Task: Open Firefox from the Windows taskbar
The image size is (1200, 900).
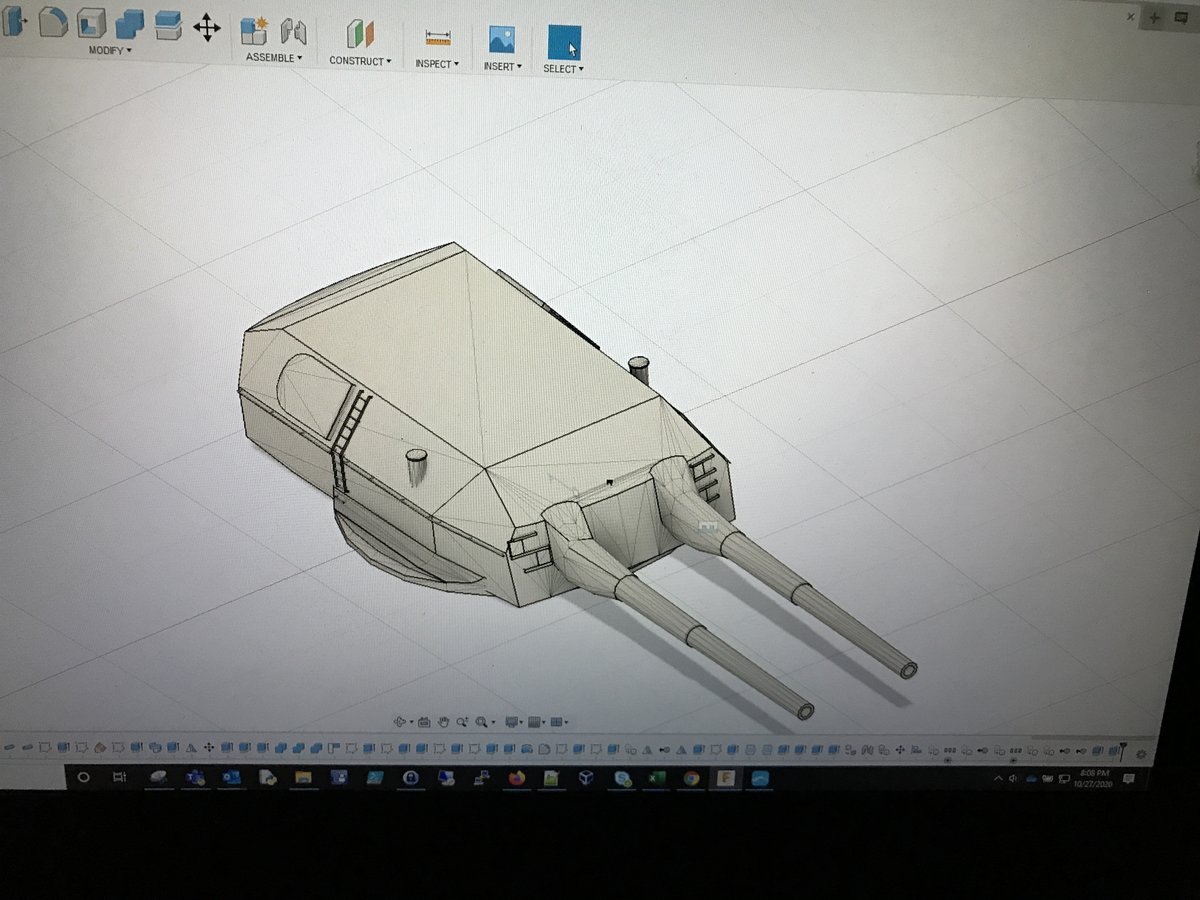Action: pyautogui.click(x=516, y=778)
